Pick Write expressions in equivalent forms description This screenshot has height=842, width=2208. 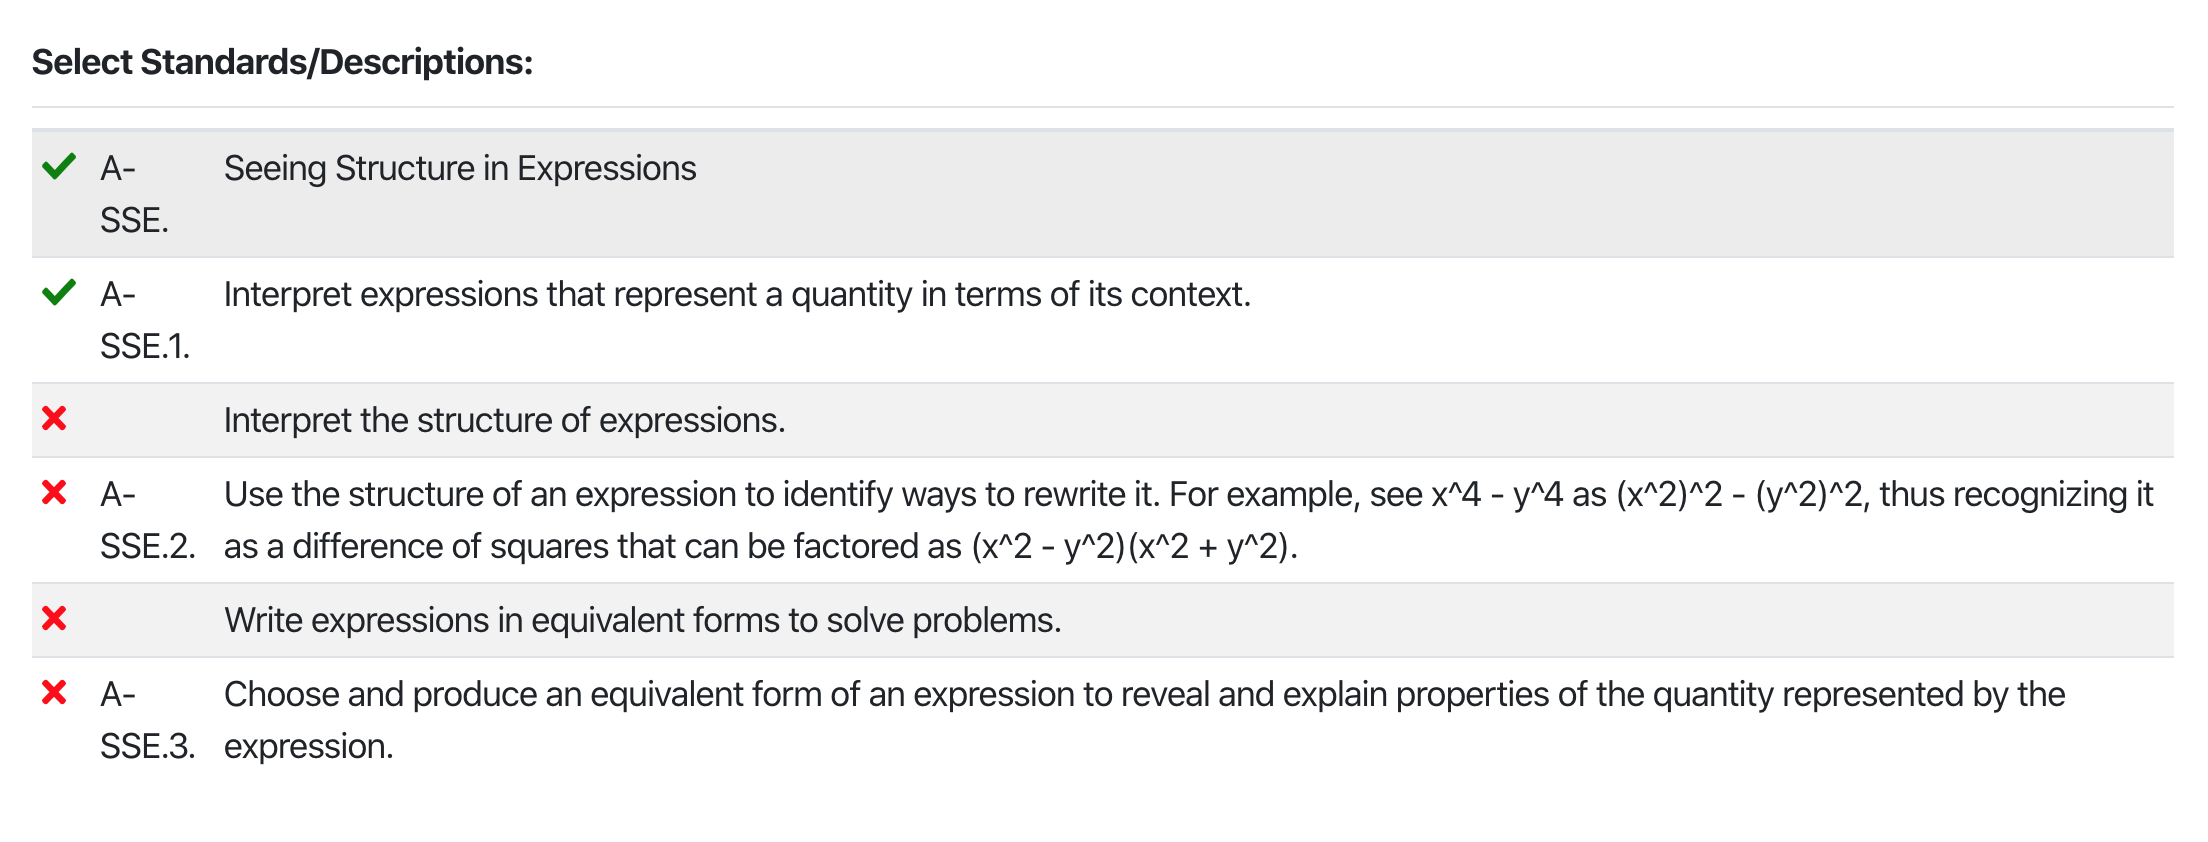click(642, 620)
